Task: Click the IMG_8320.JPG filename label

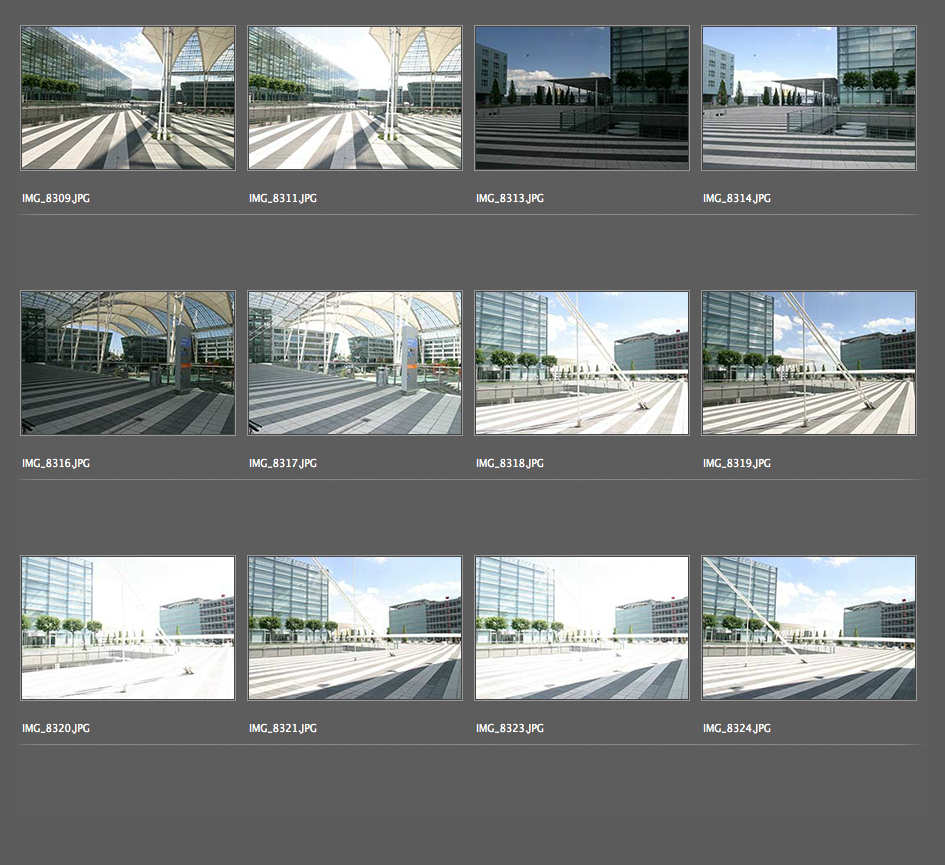Action: pos(56,729)
